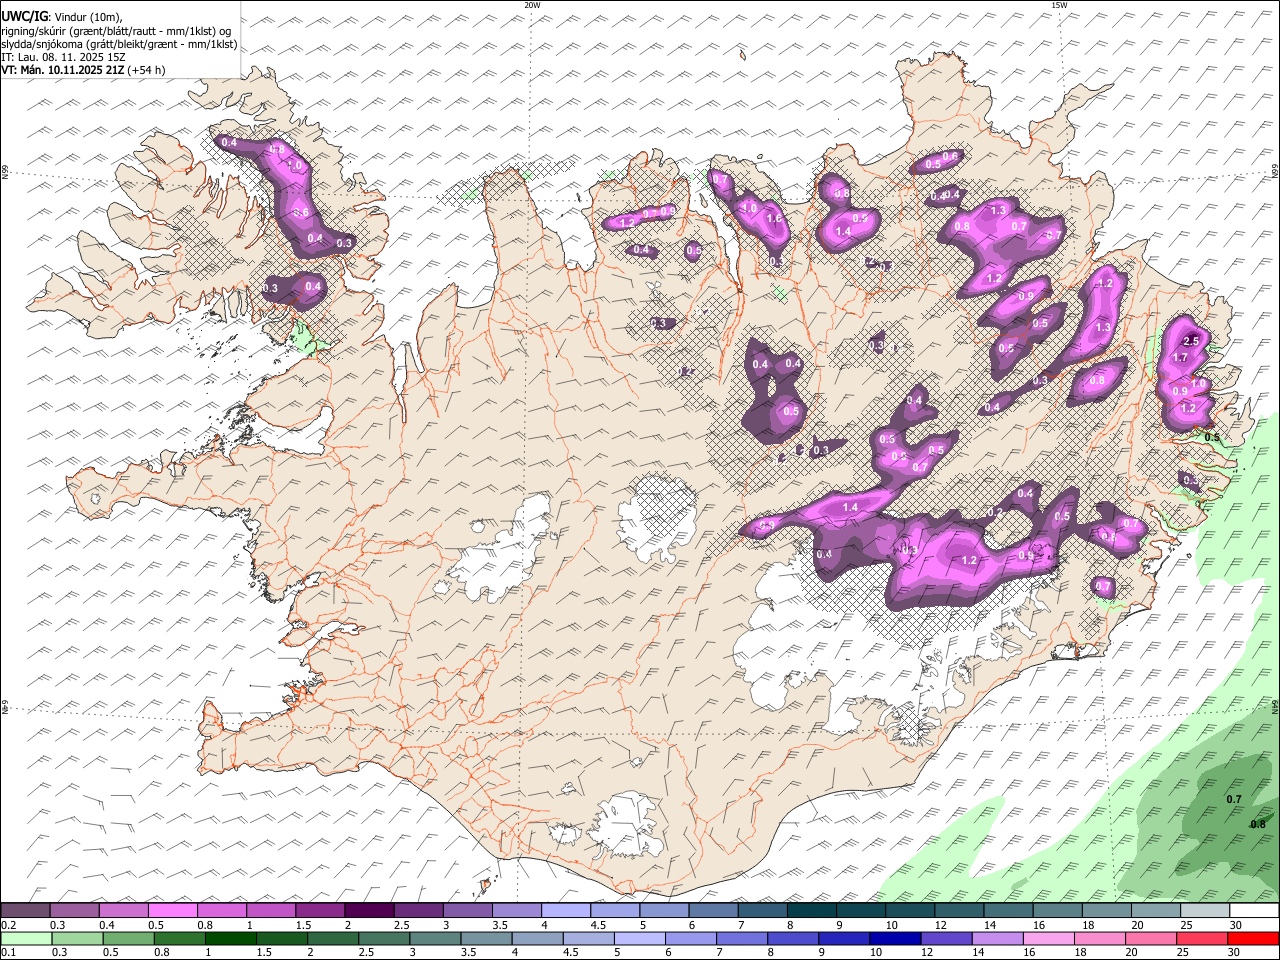Click bright red rain swatch above 30
Viewport: 1280px width, 960px height.
(1252, 938)
